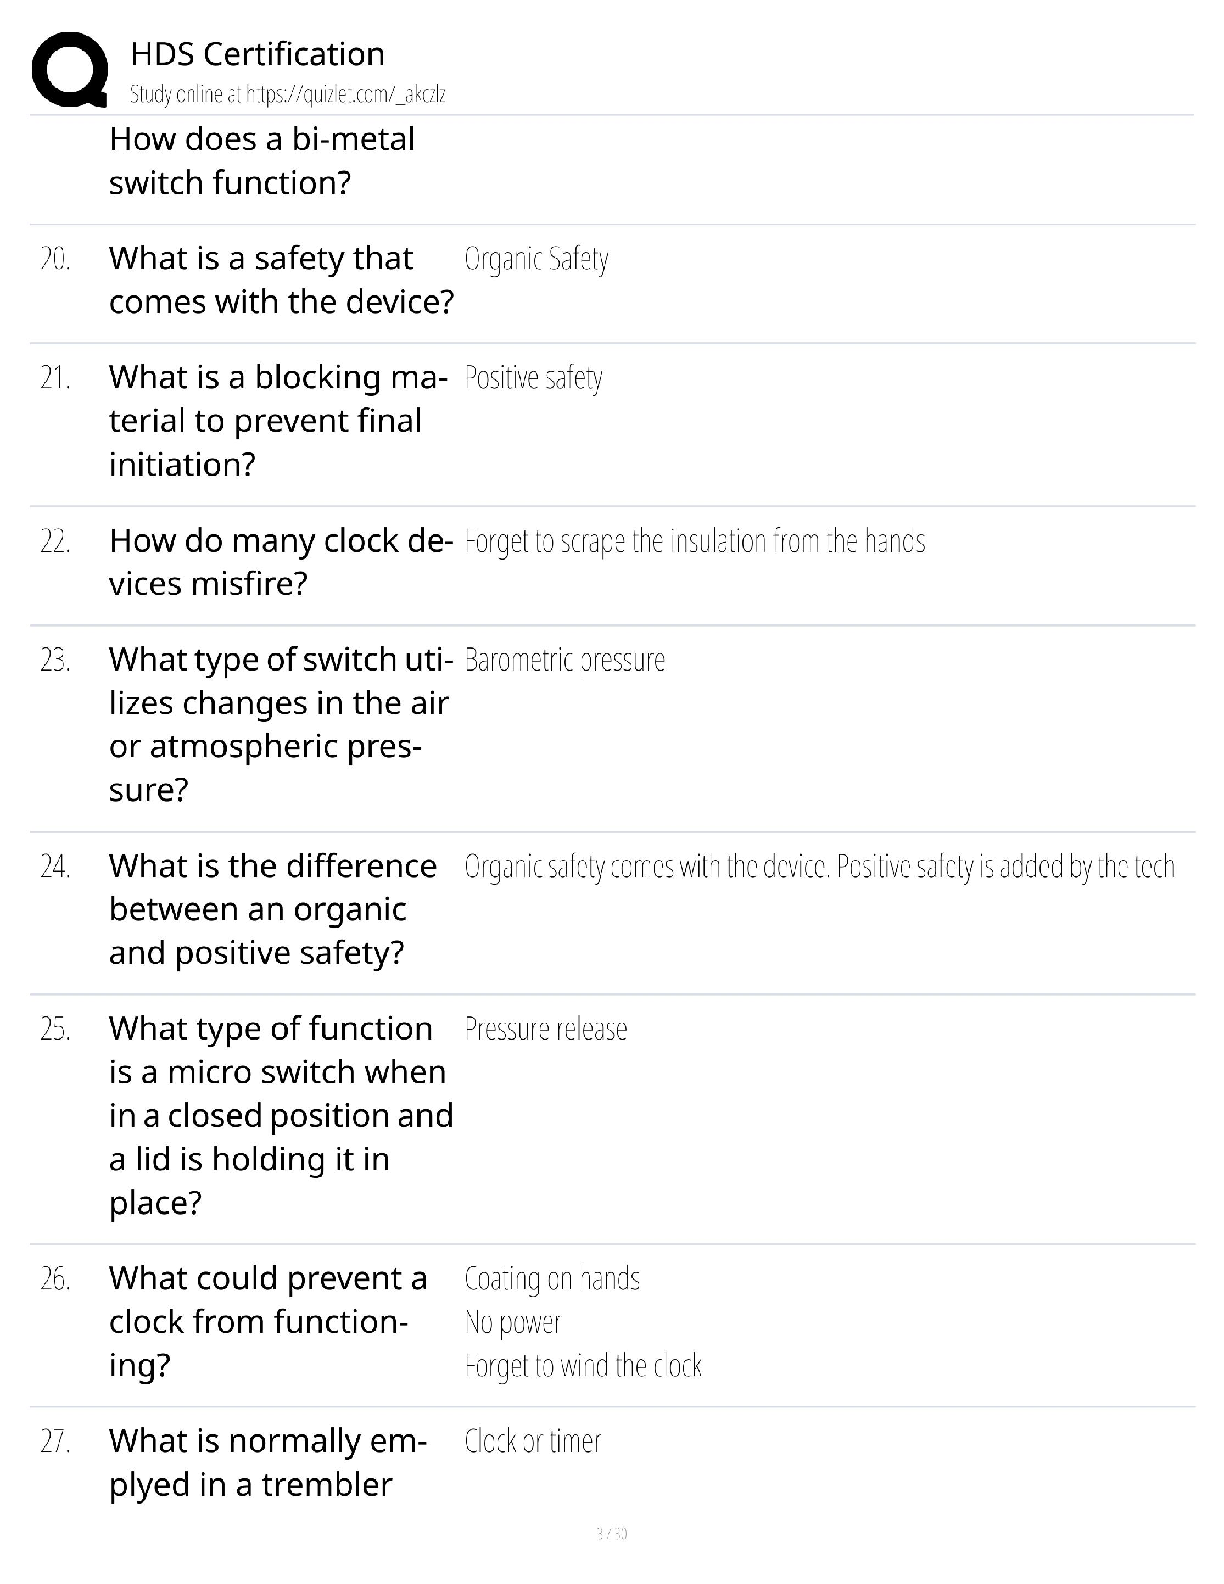The height and width of the screenshot is (1584, 1224).
Task: Click question 23 about atmospheric pressure switch
Action: (281, 725)
